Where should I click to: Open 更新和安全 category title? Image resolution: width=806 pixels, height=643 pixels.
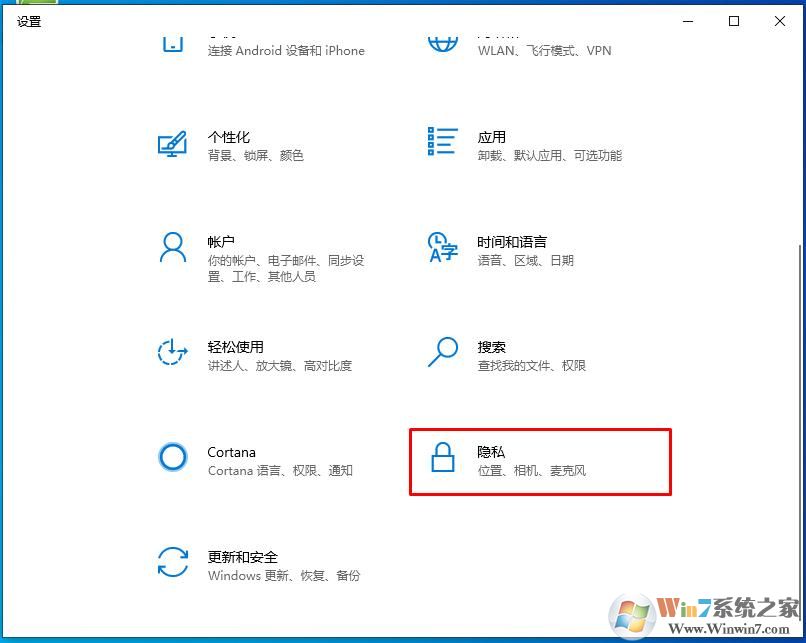click(x=243, y=557)
